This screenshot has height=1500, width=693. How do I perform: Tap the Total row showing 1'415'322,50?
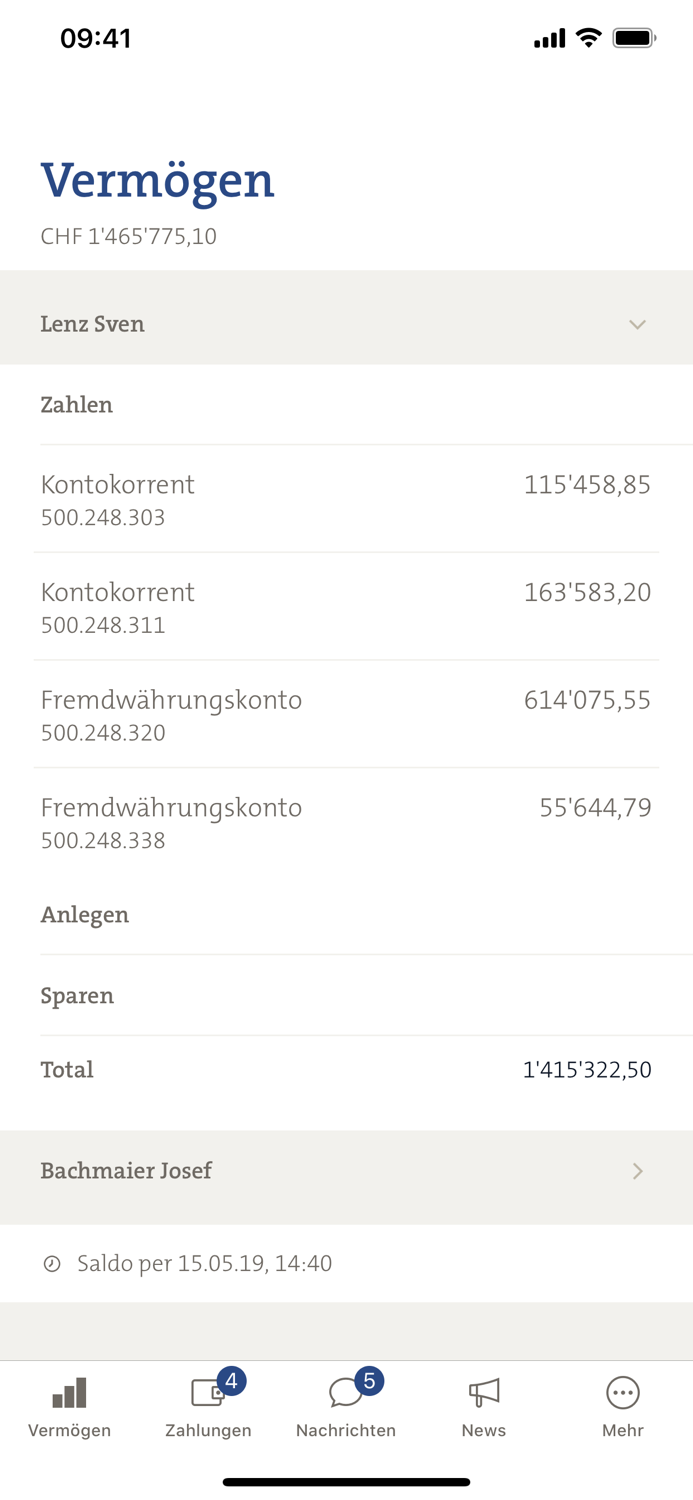(x=346, y=1069)
